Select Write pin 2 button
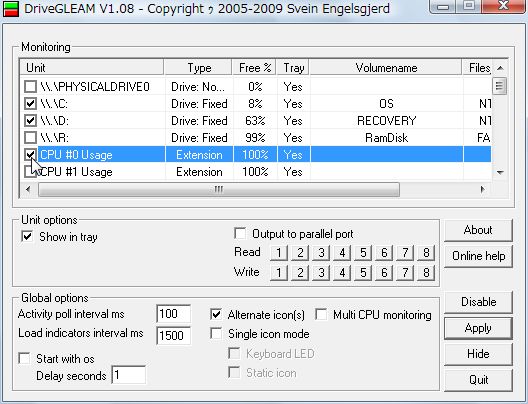Screen dimensions: 528x404 (x=300, y=273)
